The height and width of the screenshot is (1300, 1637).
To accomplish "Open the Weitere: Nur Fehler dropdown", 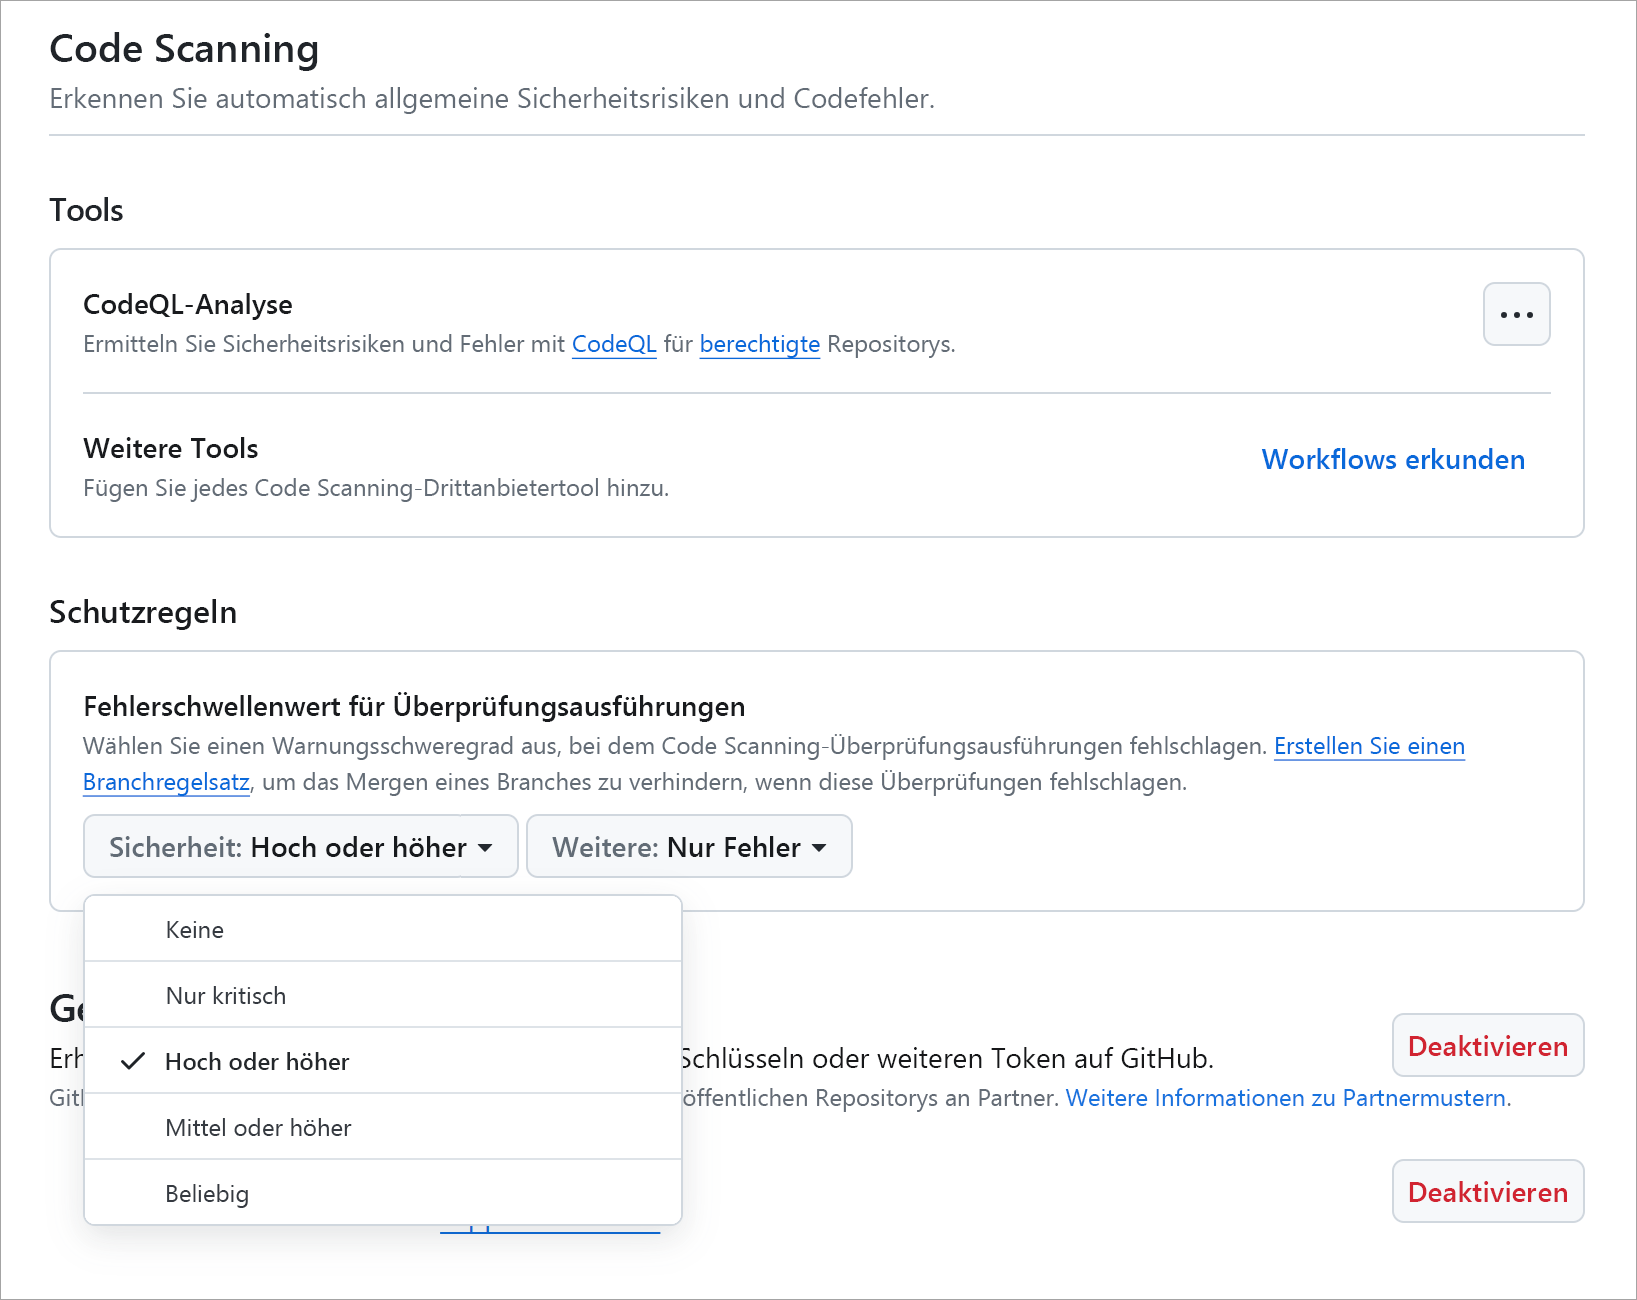I will click(688, 846).
